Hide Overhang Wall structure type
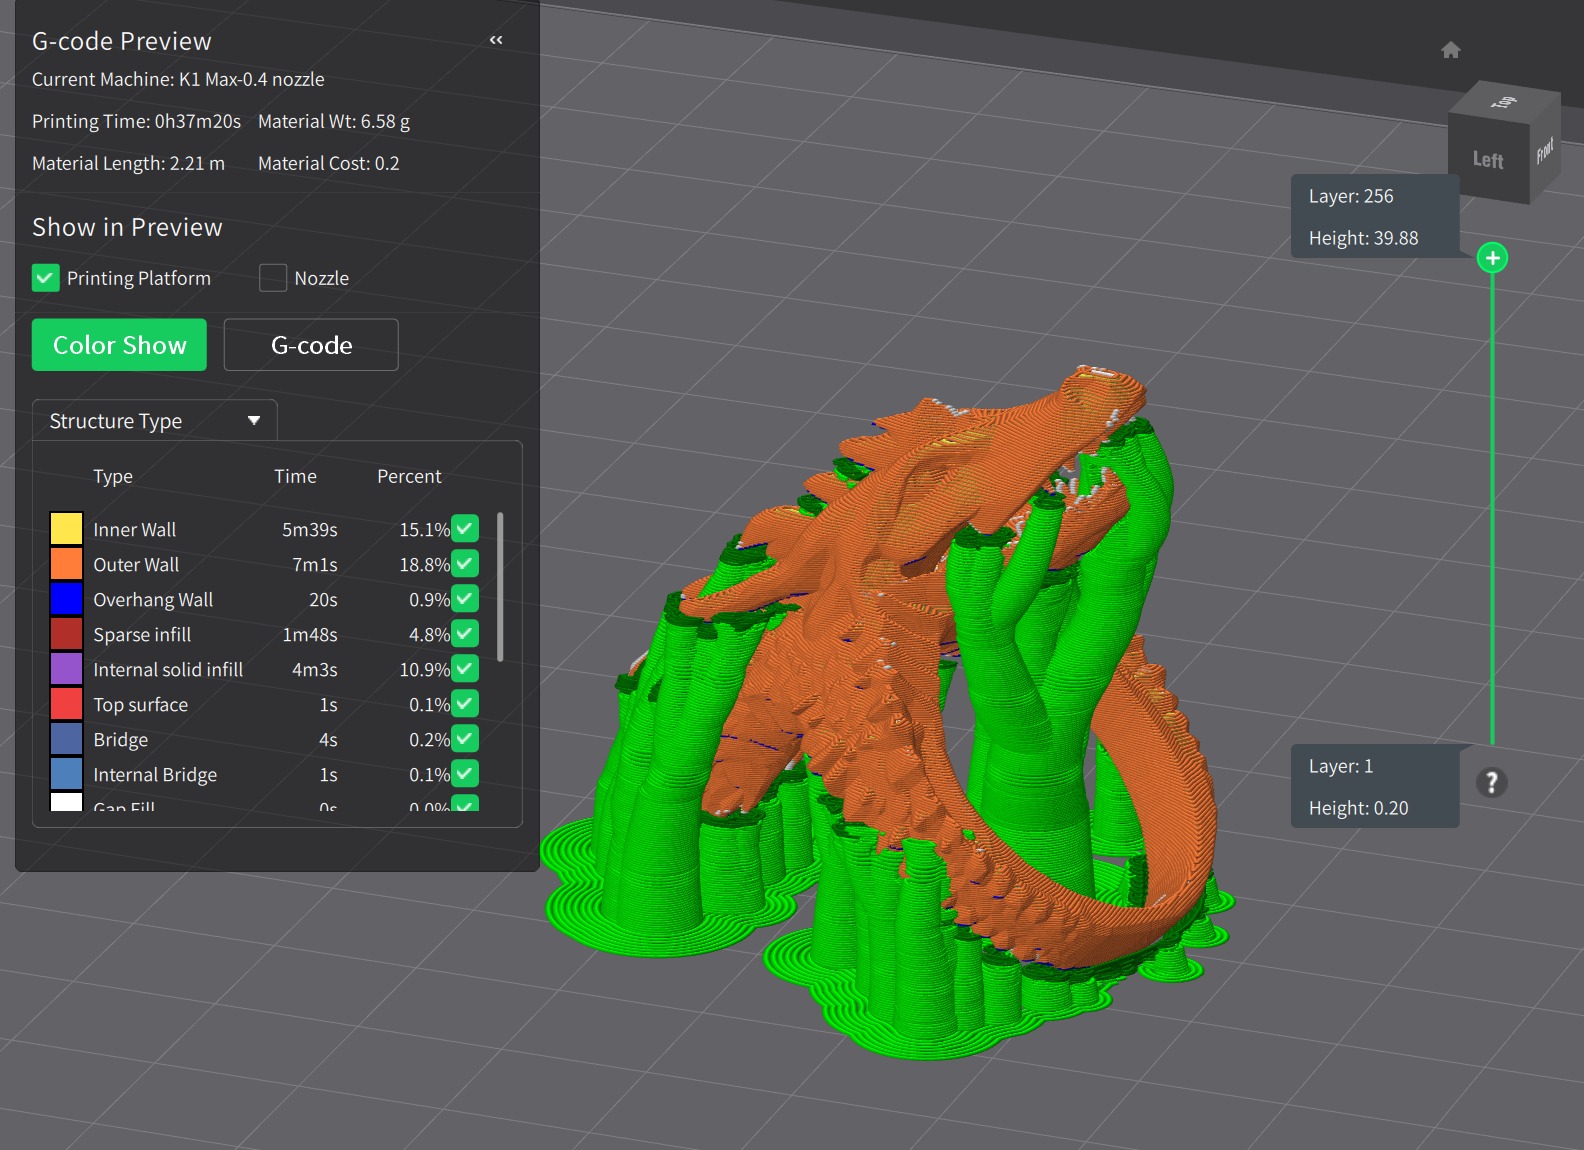Image resolution: width=1584 pixels, height=1150 pixels. [465, 598]
